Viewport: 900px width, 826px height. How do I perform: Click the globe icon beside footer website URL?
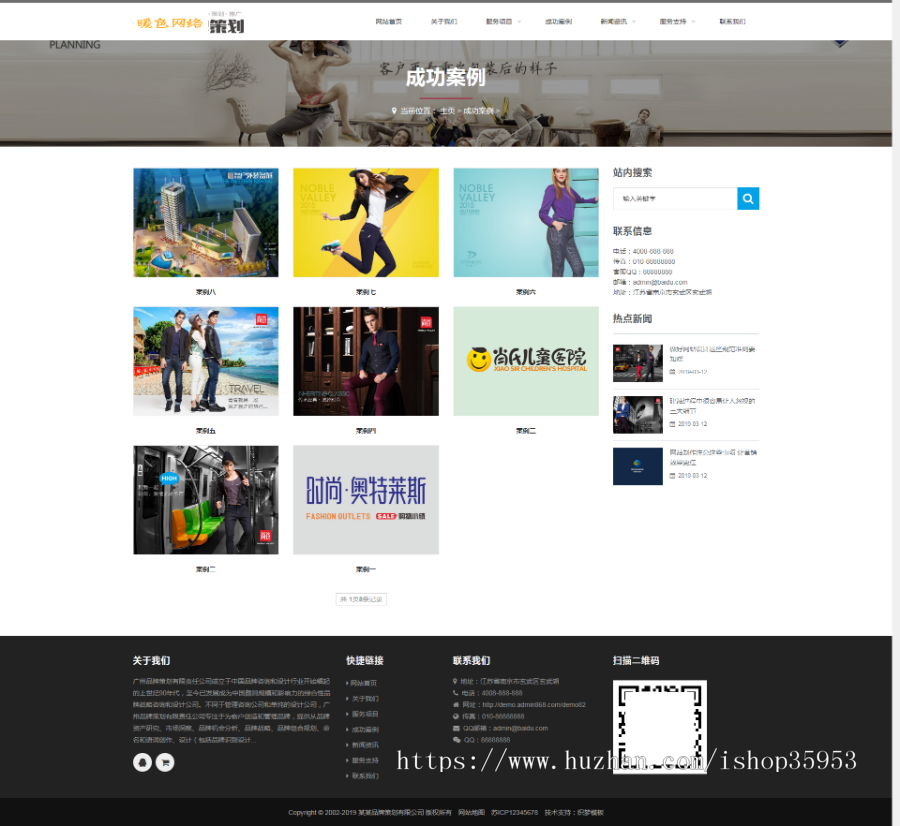[456, 705]
